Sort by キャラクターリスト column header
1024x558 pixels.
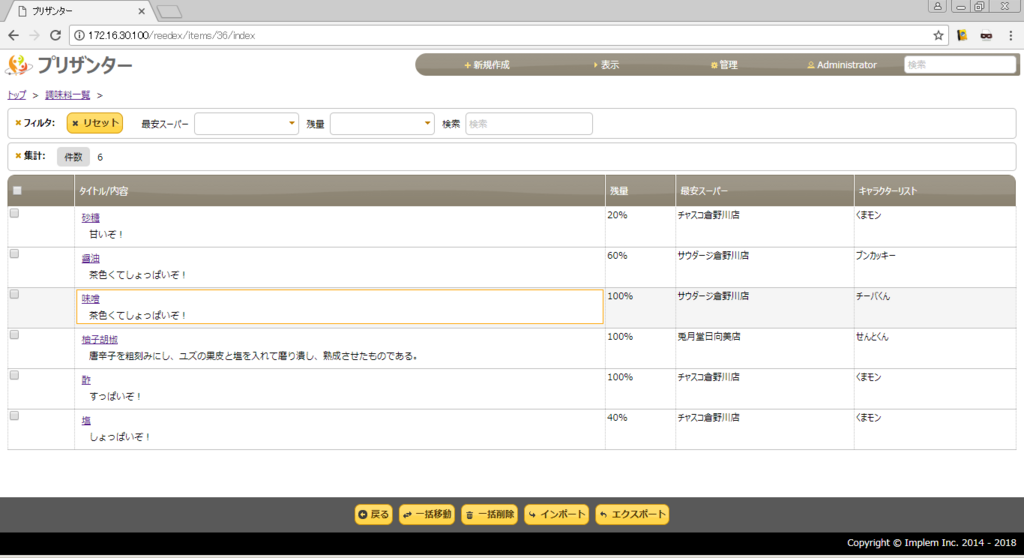pos(935,191)
